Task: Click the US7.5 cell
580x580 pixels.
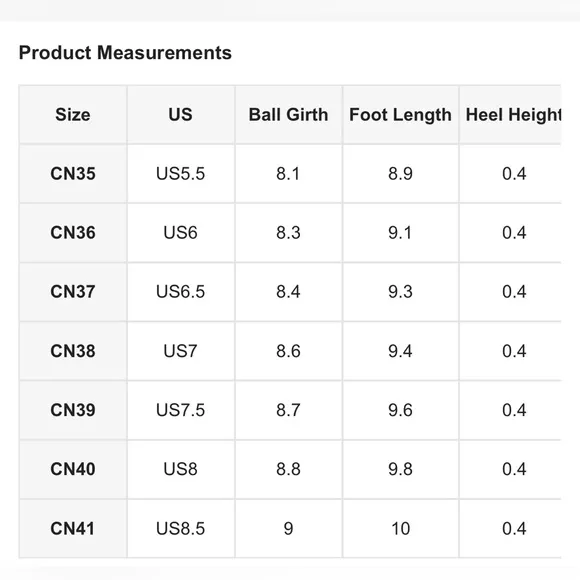Action: pos(181,410)
